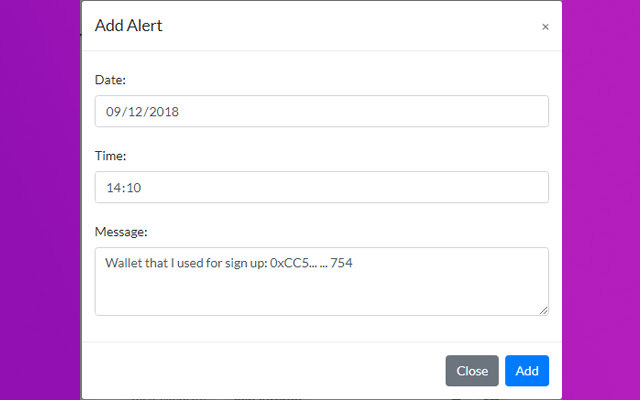Grab the Message textarea resize handle
This screenshot has height=400, width=640.
(544, 311)
